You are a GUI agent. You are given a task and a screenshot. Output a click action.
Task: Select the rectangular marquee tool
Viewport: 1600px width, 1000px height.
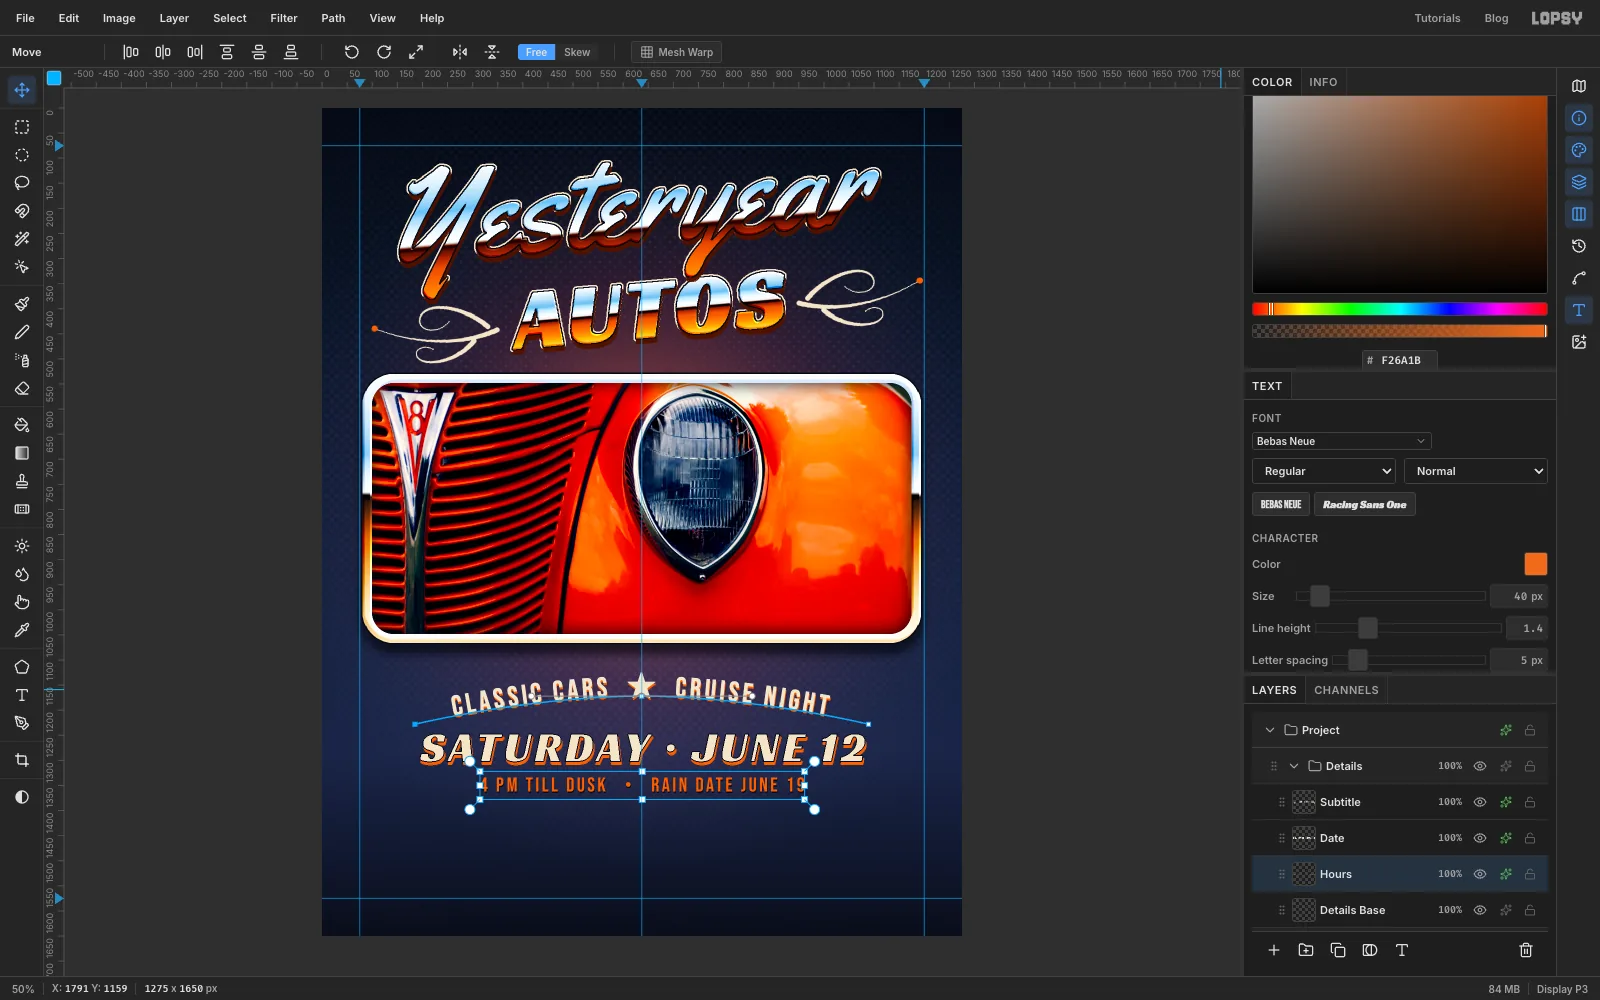point(22,127)
